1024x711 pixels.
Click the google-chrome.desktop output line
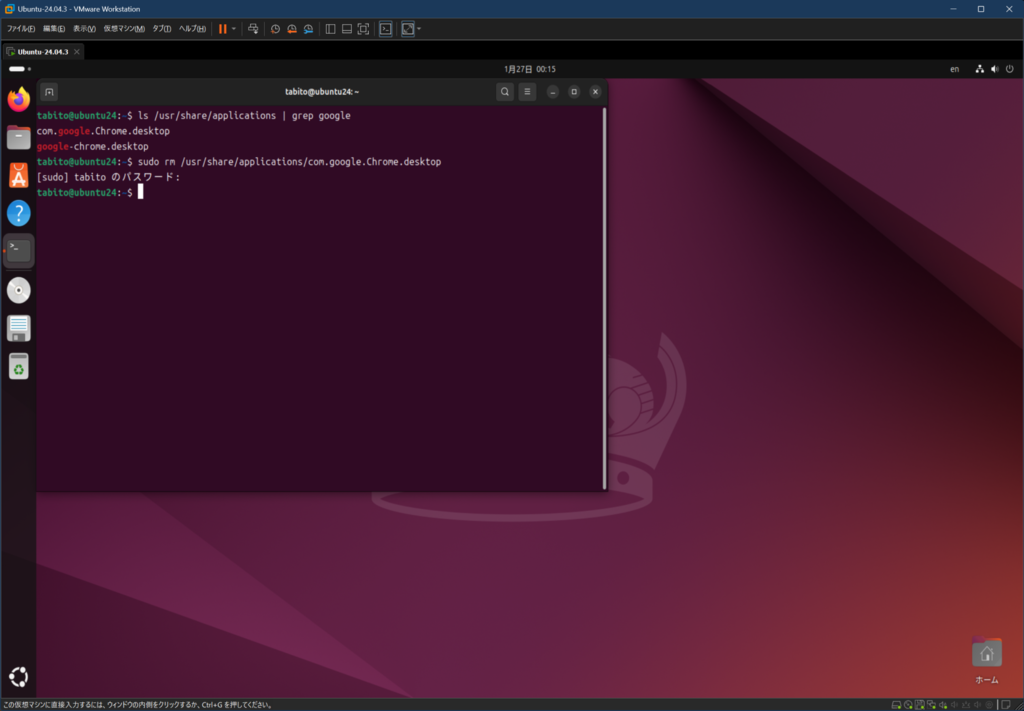point(93,147)
